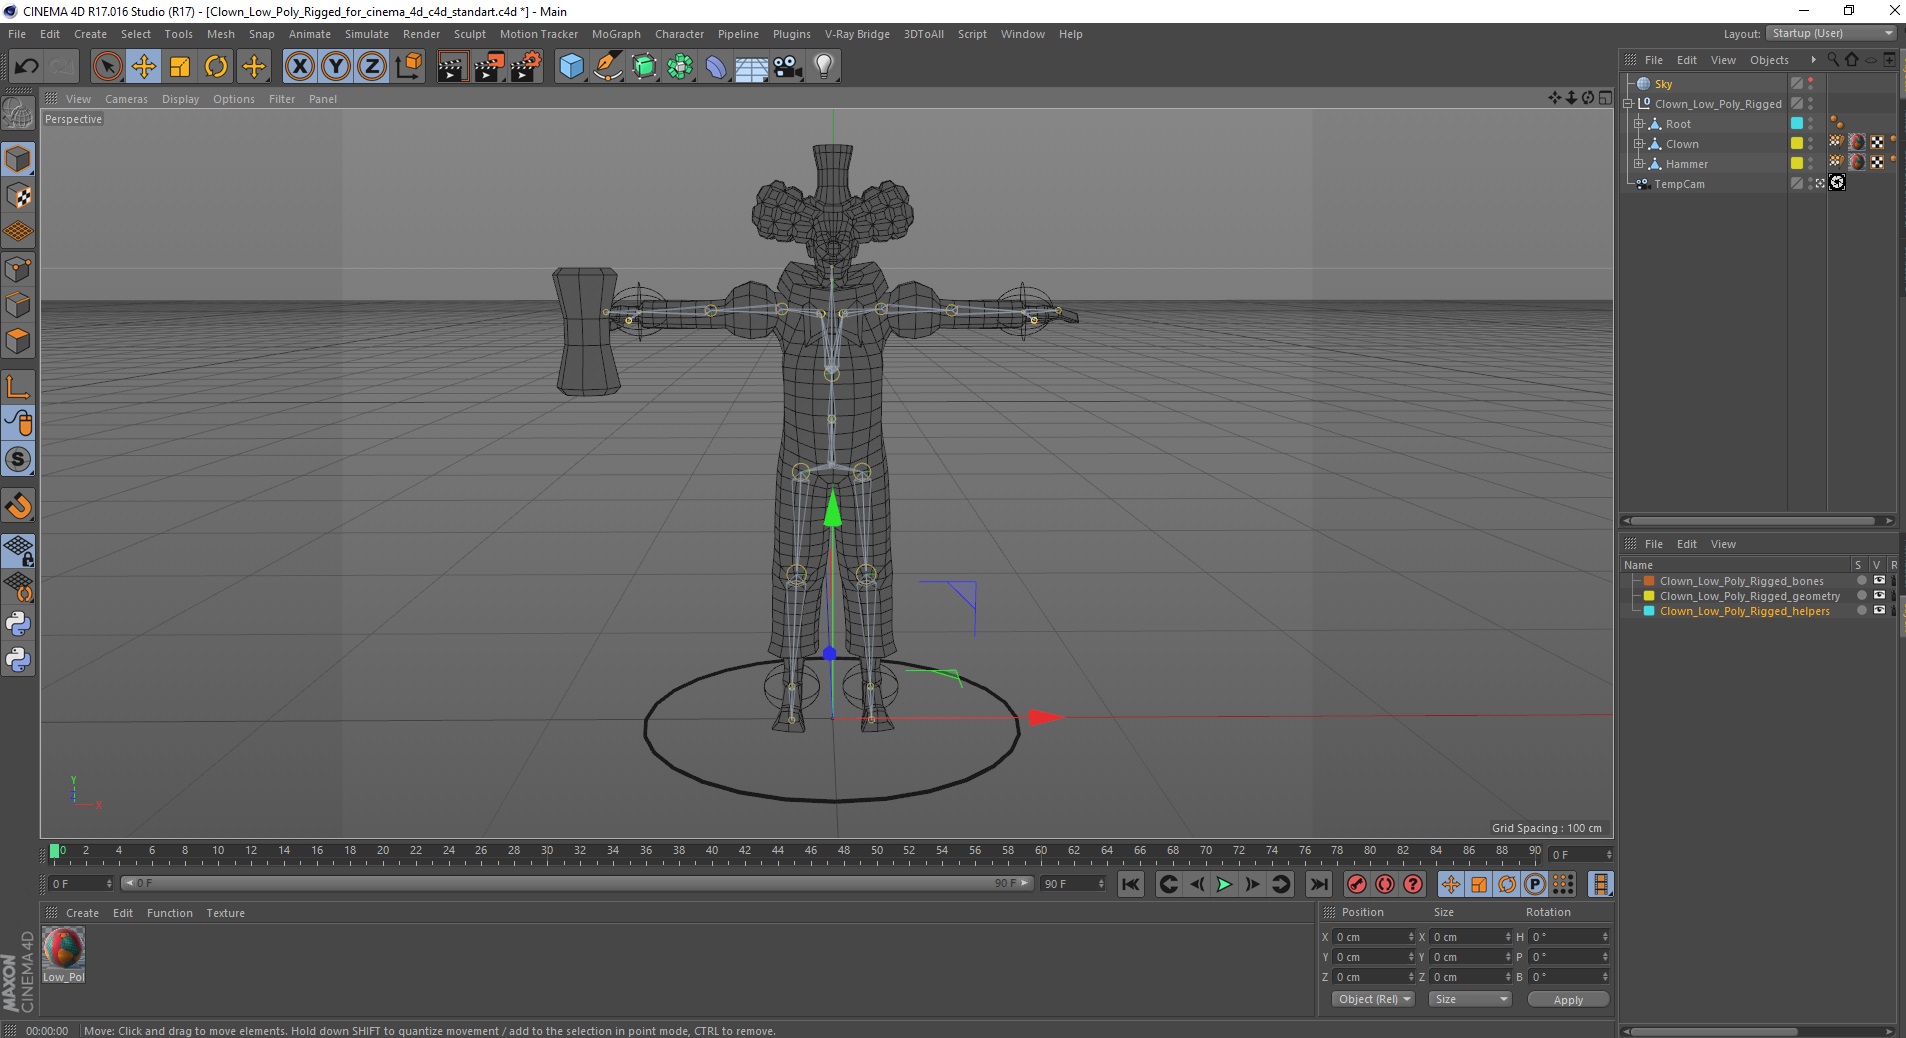Switch to Model mode in left palette
The width and height of the screenshot is (1906, 1038).
coord(18,160)
